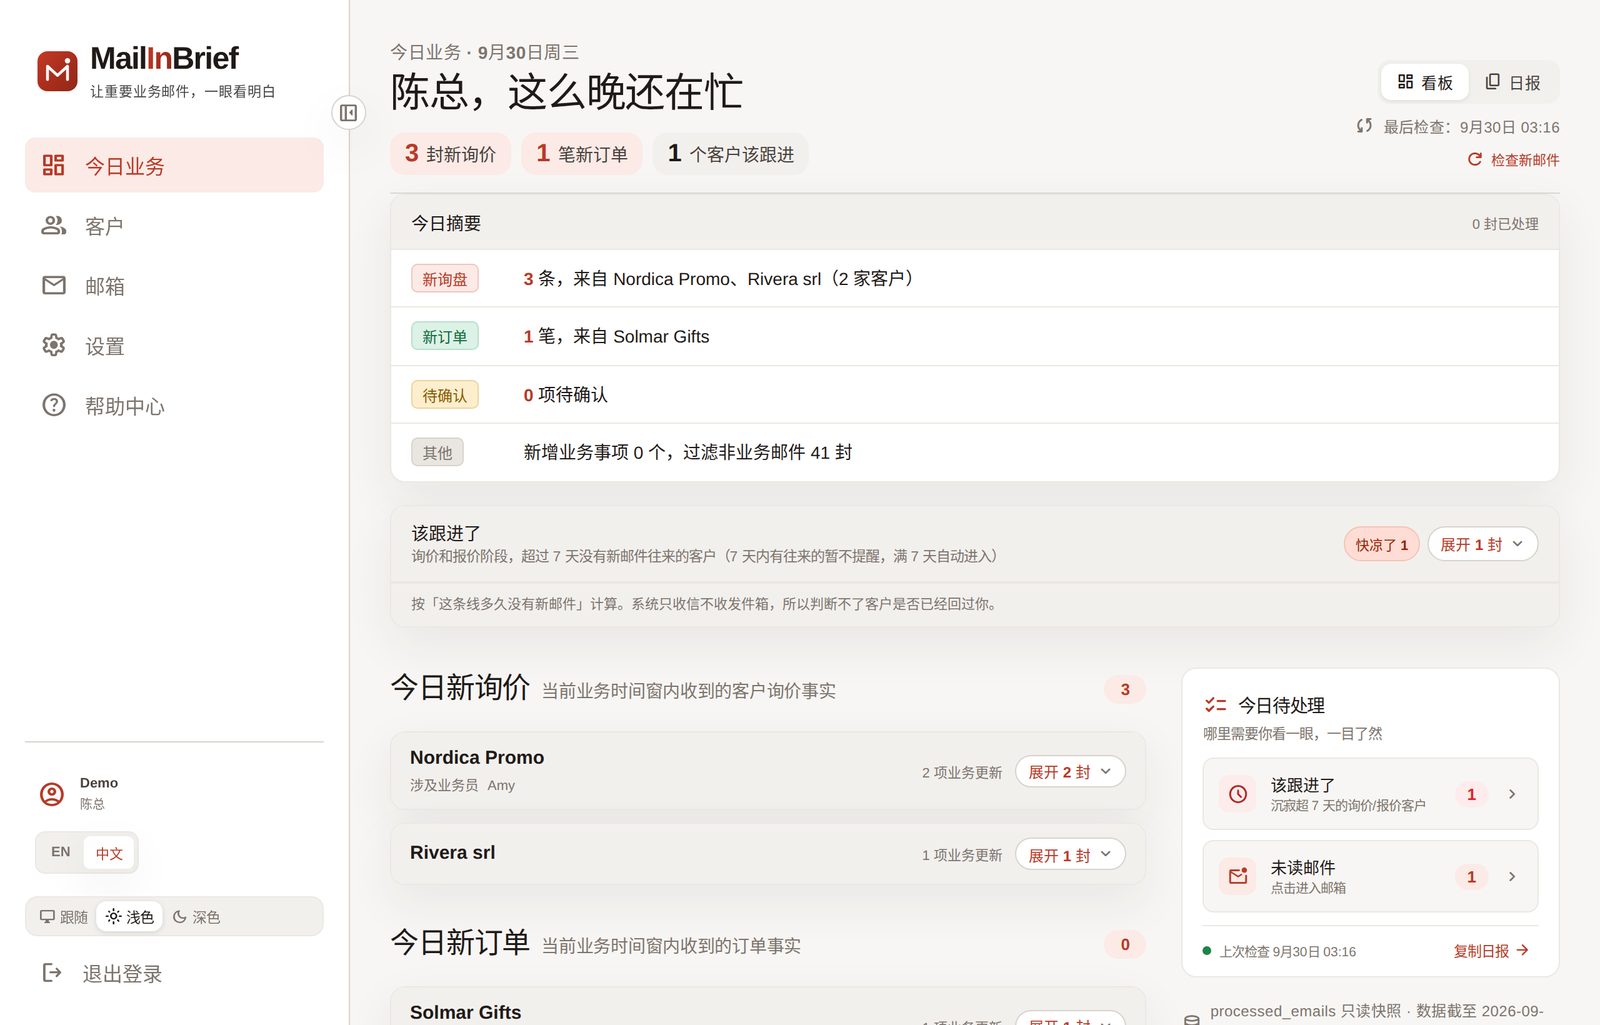The image size is (1600, 1025).
Task: Open the 邮箱 sidebar page
Action: tap(174, 286)
